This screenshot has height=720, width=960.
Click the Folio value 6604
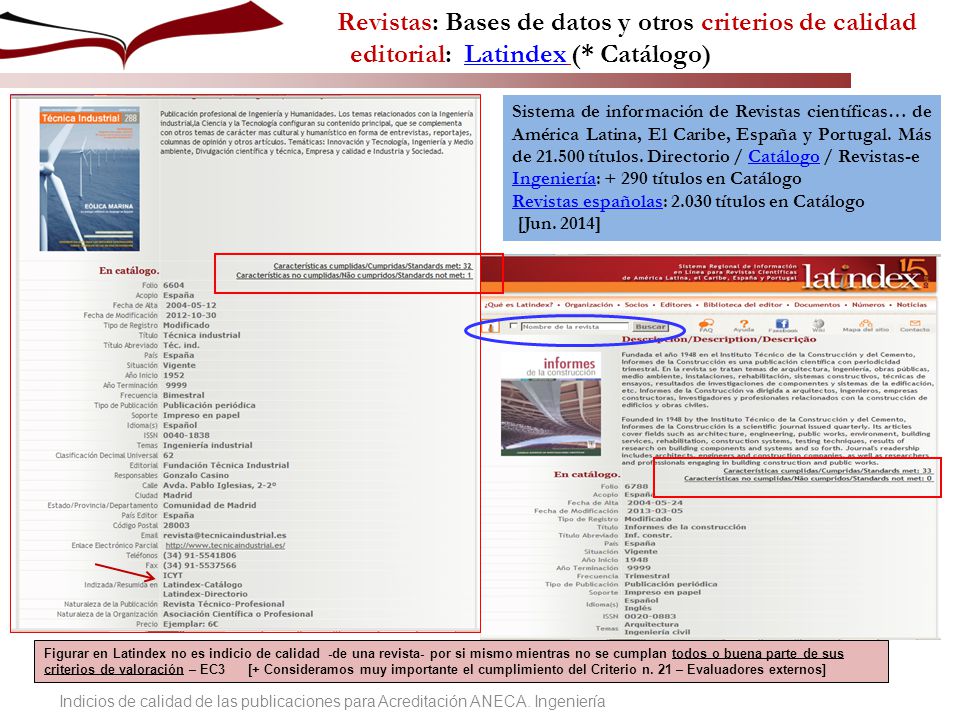pos(173,285)
